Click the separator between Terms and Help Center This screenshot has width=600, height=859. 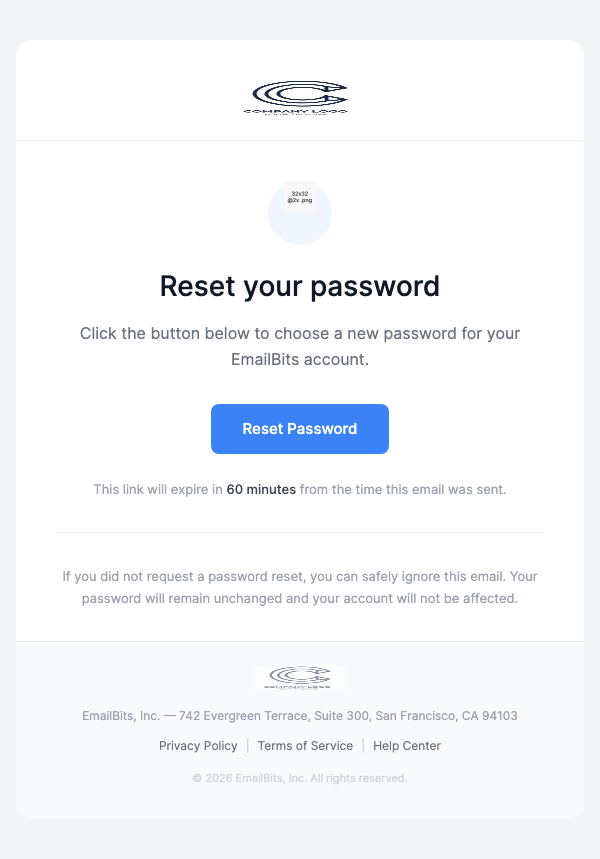[x=362, y=745]
